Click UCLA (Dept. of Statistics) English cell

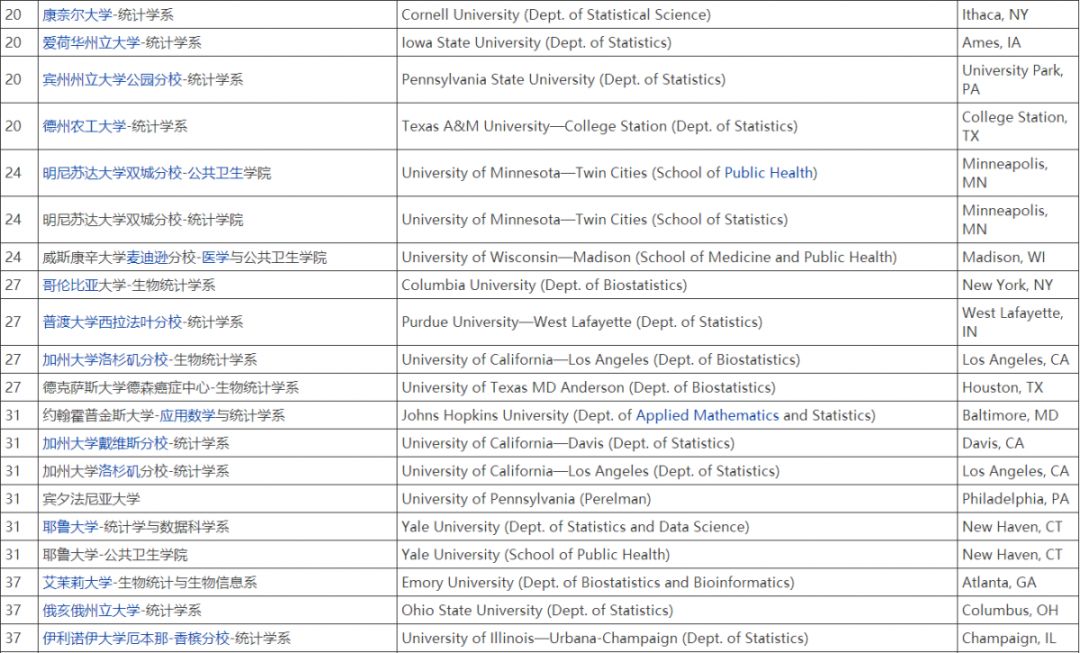676,471
